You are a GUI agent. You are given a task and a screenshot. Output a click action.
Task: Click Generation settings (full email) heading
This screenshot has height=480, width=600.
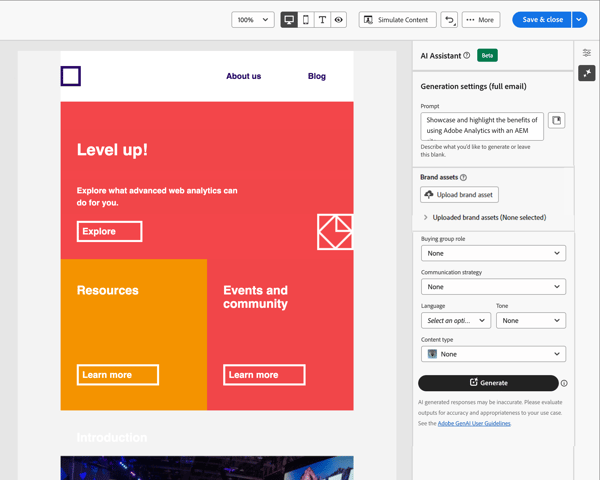tap(473, 86)
